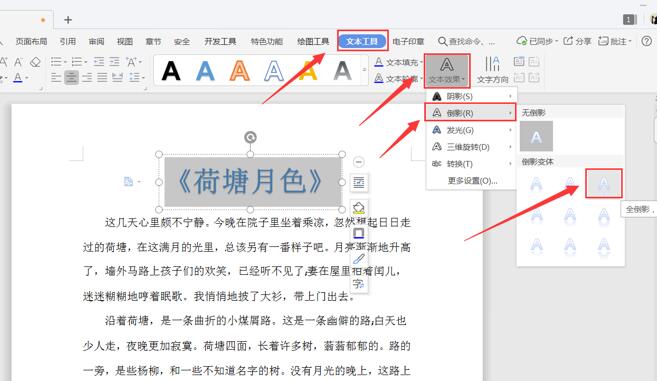
Task: Switch to the 安全 tab
Action: [x=182, y=42]
